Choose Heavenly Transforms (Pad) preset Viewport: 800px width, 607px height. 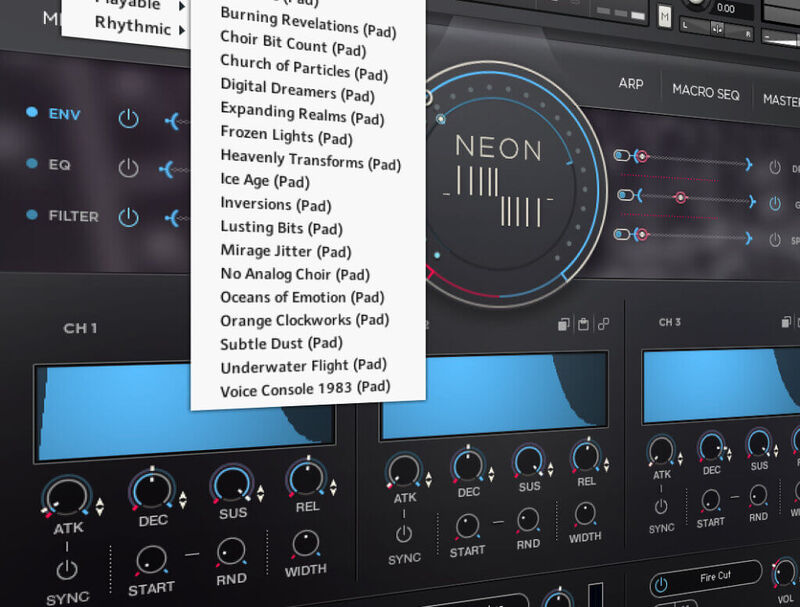click(310, 159)
